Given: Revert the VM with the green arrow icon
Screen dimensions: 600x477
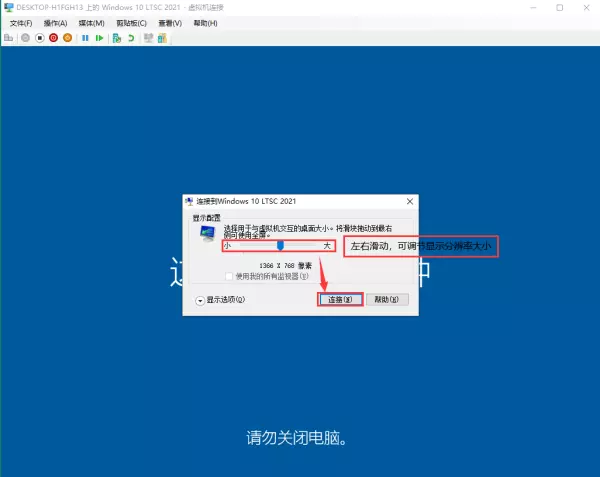Looking at the screenshot, I should point(131,38).
